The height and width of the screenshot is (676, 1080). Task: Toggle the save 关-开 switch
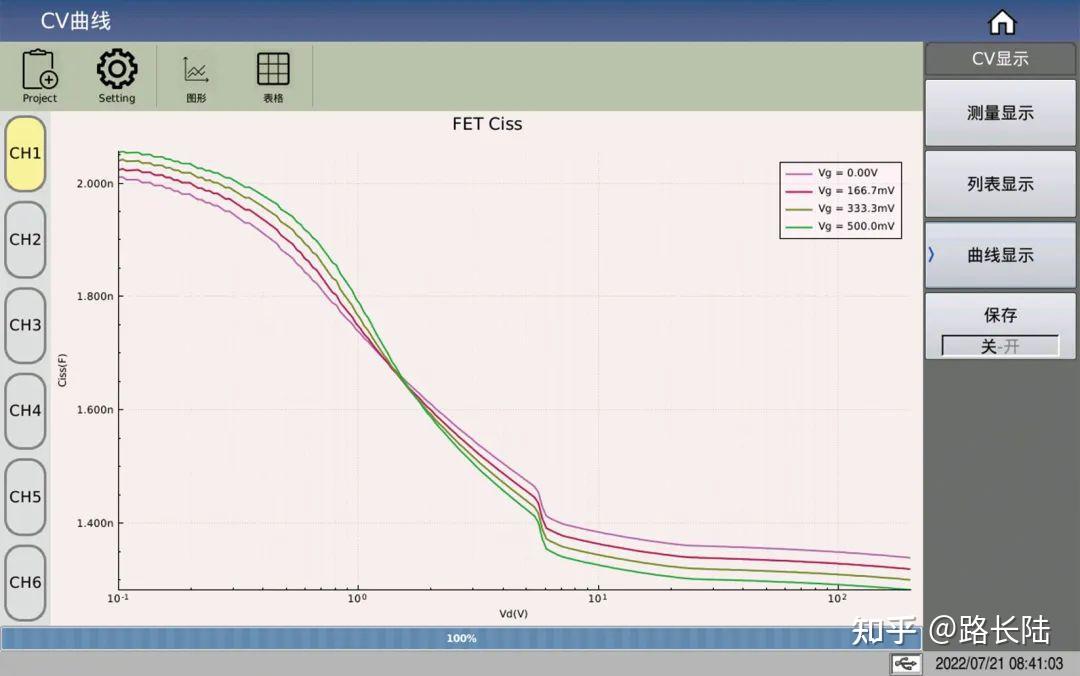[x=1000, y=346]
